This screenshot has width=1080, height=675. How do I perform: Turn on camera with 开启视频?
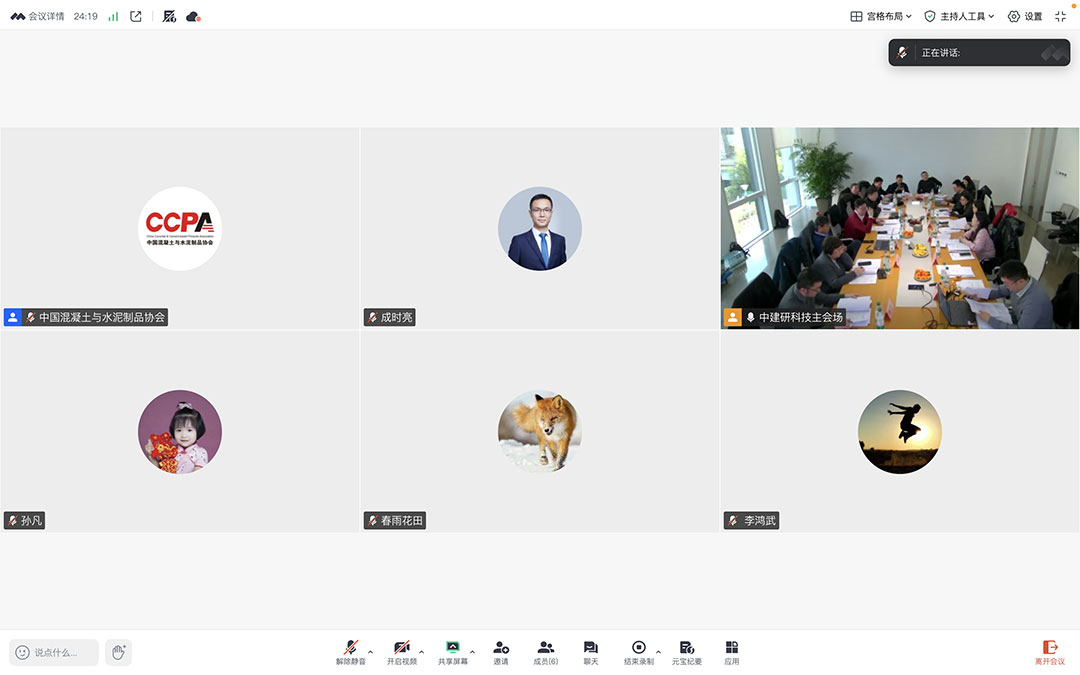point(402,652)
